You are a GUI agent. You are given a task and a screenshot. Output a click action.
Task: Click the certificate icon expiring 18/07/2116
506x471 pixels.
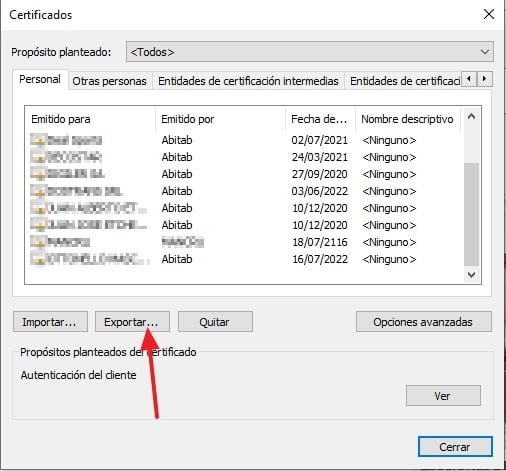[x=38, y=242]
